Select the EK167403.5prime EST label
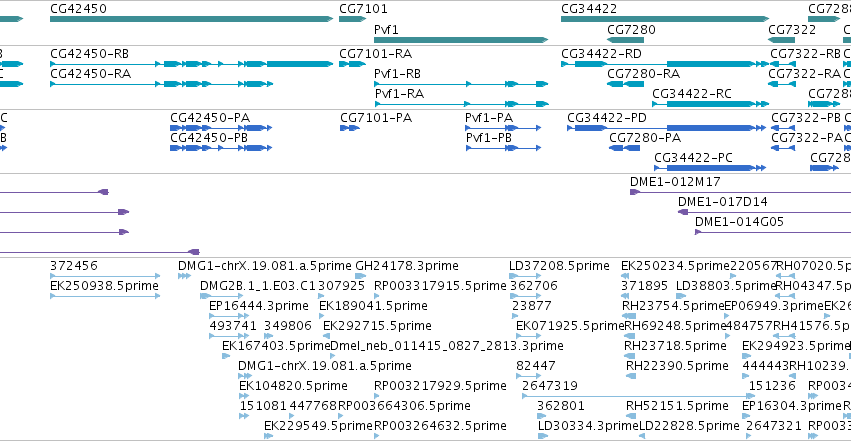 click(276, 346)
